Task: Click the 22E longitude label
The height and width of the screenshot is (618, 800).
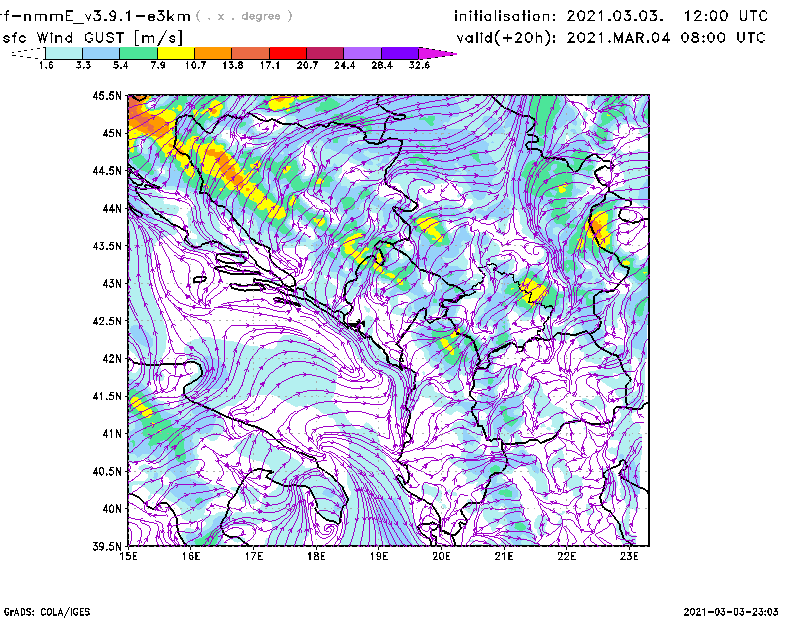Action: coord(567,556)
